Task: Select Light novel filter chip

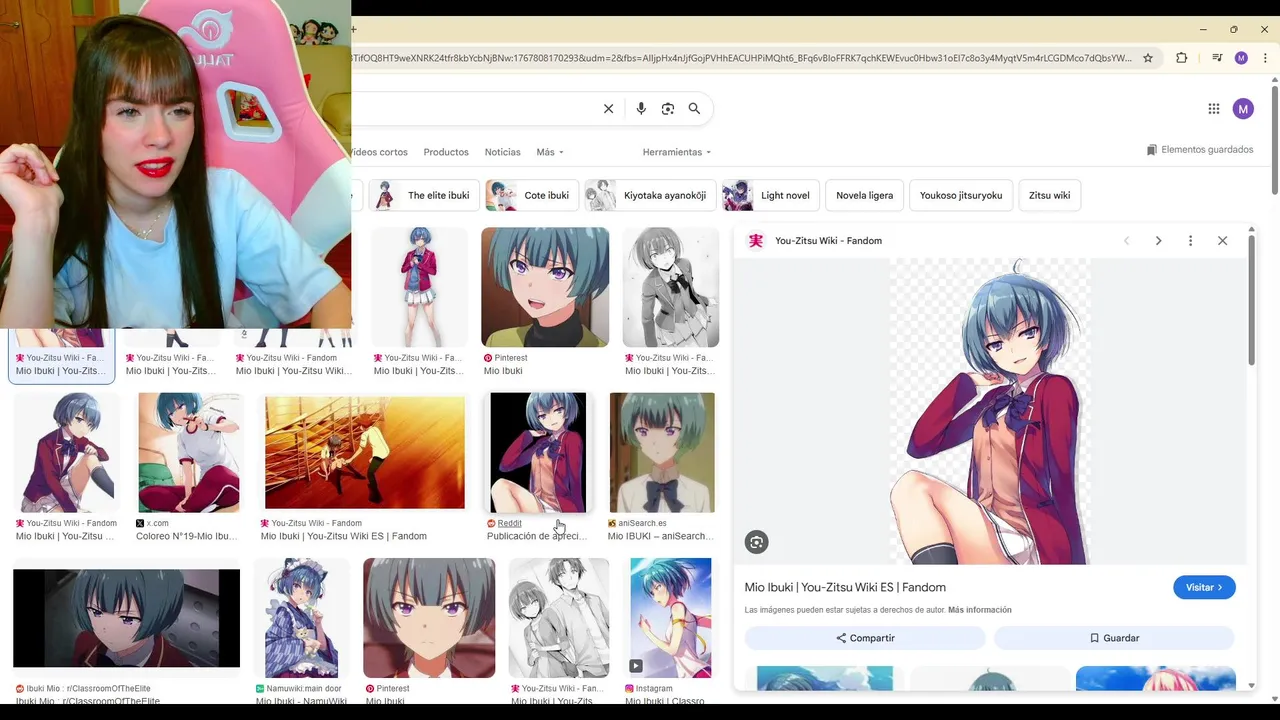Action: coord(771,195)
